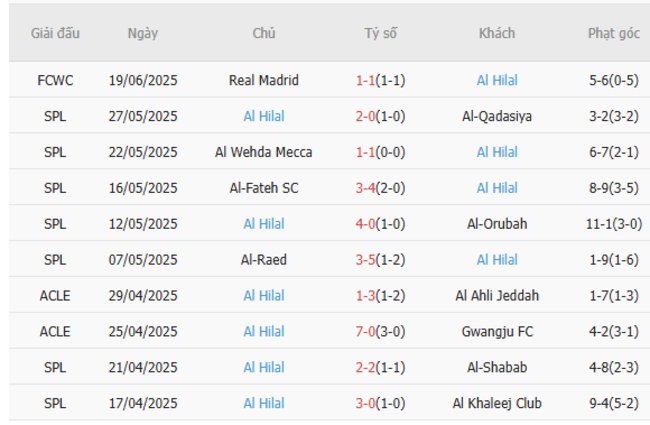Click the Al-Raed team name
The height and width of the screenshot is (425, 650).
pyautogui.click(x=264, y=260)
